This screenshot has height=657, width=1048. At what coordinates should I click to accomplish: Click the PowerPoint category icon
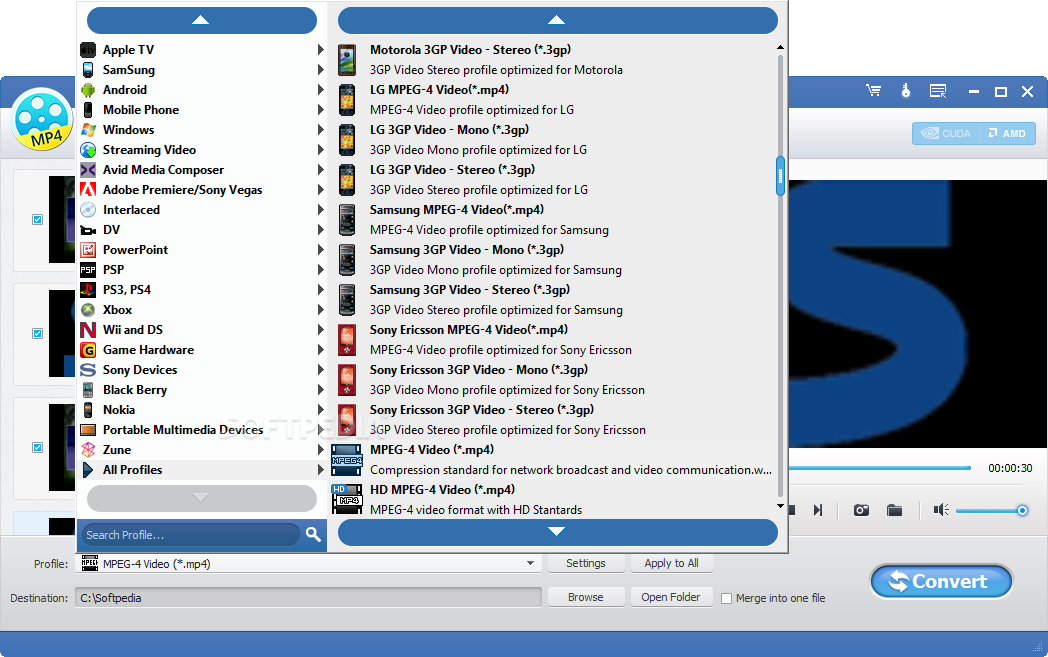point(88,250)
